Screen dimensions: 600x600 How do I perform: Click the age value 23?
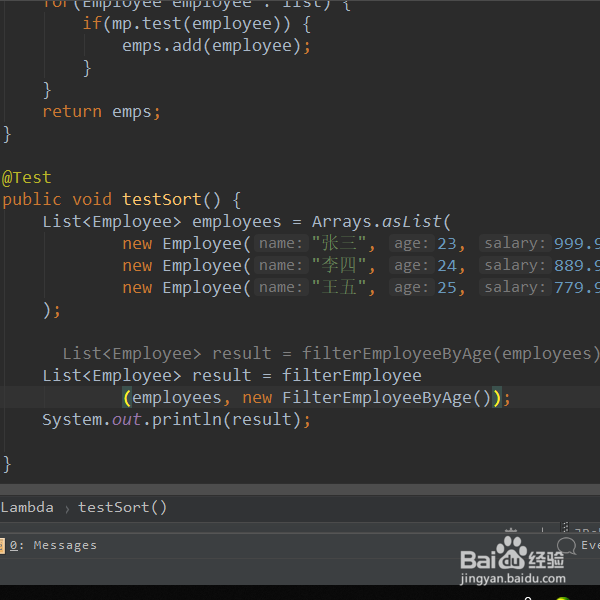[447, 244]
